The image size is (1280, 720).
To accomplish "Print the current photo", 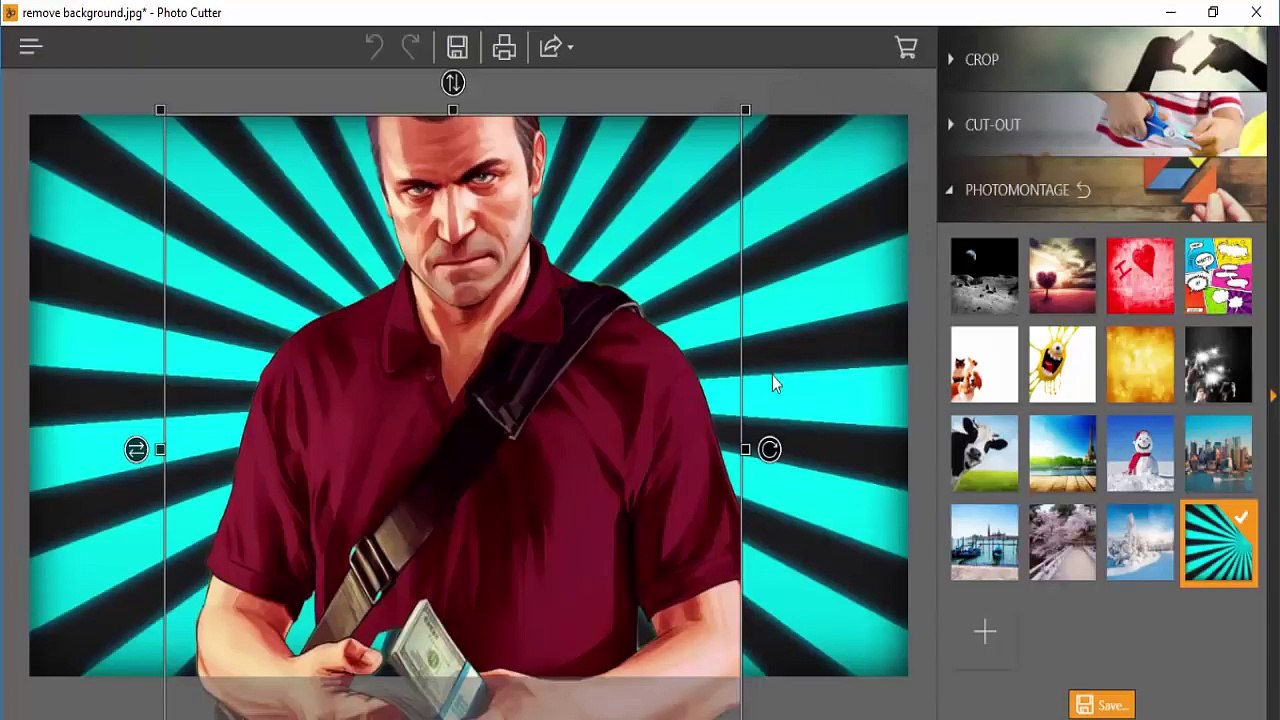I will click(x=504, y=47).
